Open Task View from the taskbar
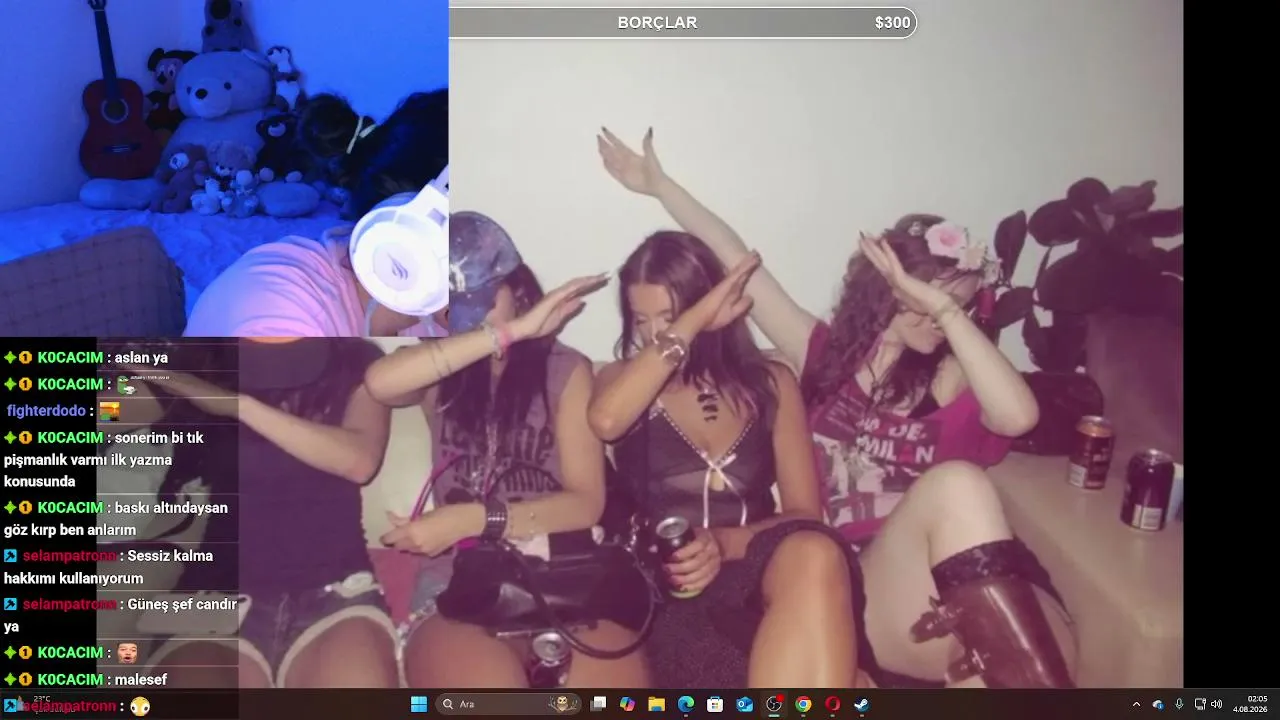 point(598,704)
